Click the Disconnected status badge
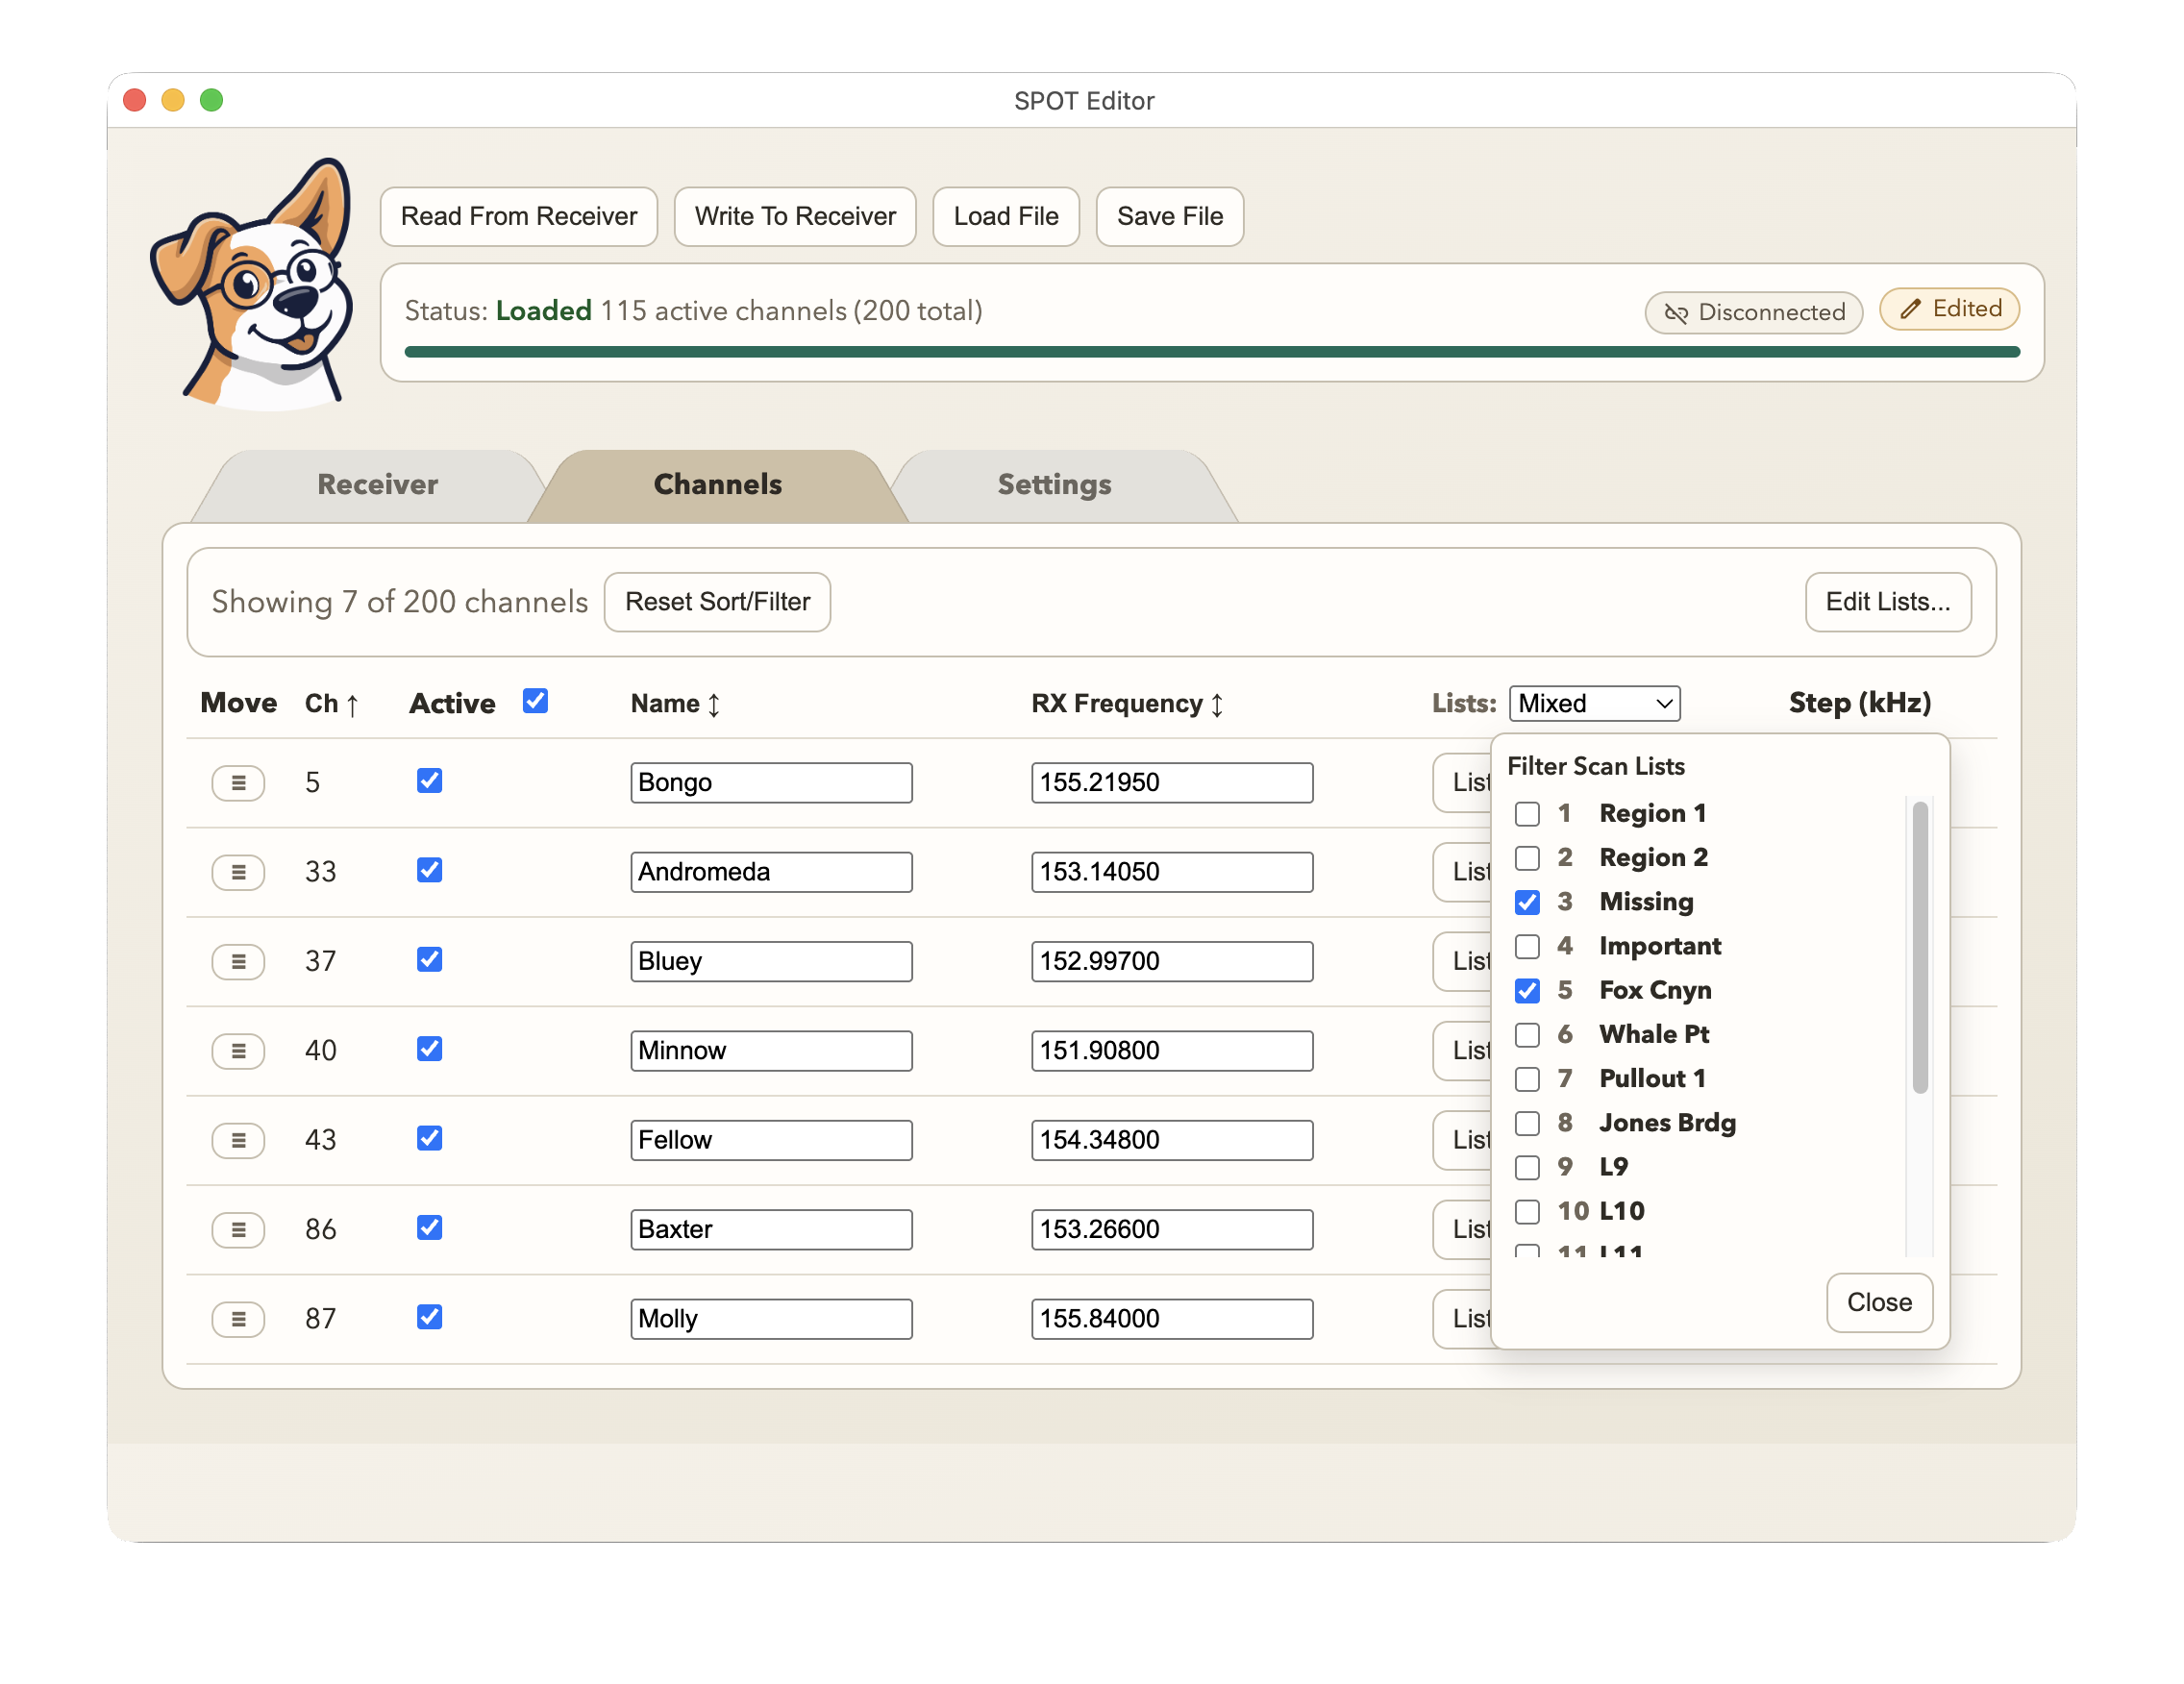The width and height of the screenshot is (2184, 1684). click(x=1753, y=312)
